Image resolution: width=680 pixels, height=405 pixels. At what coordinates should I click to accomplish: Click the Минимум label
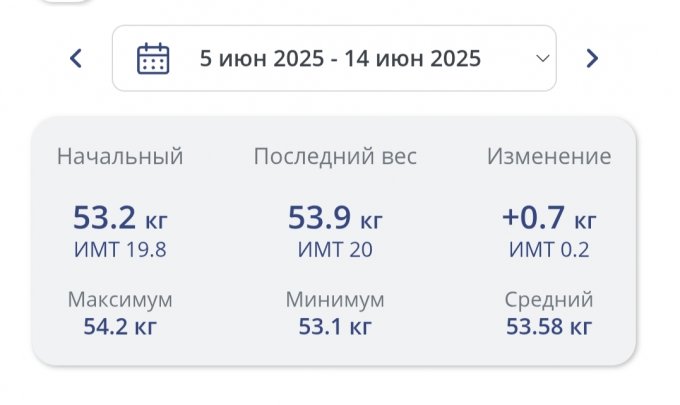(x=335, y=300)
